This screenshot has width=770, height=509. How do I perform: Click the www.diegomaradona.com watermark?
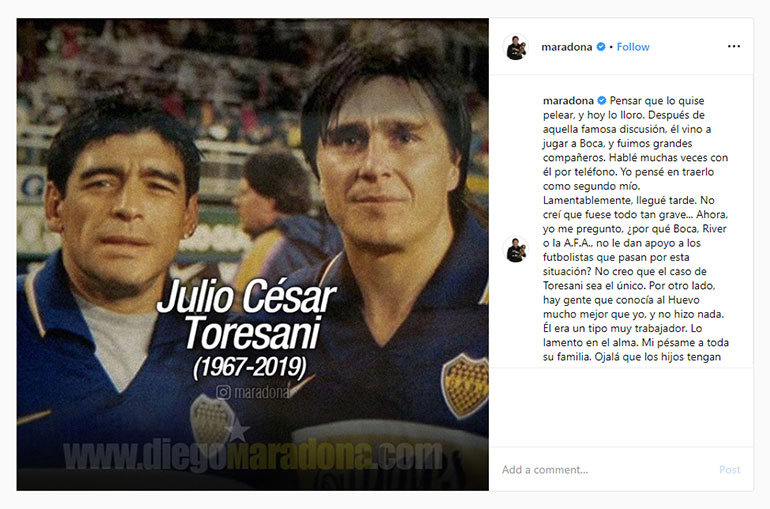click(253, 456)
